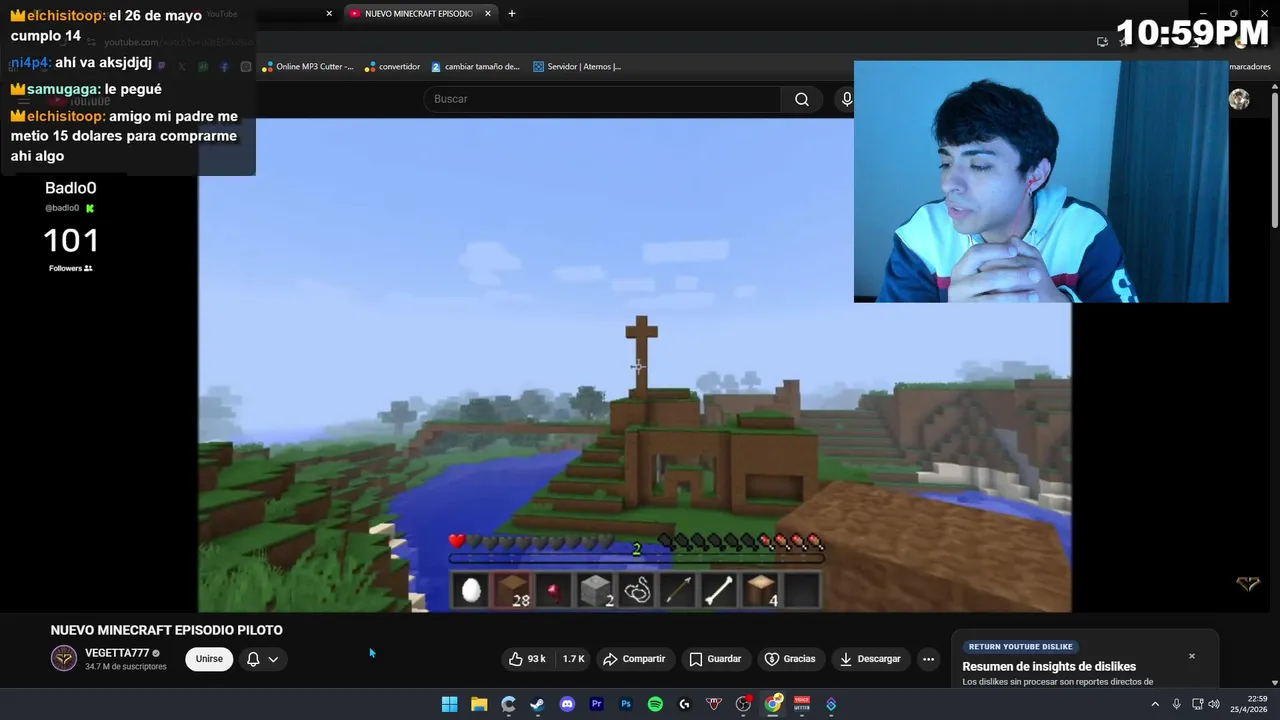Open the VEGETTA777 channel avatar
The height and width of the screenshot is (720, 1280).
tap(64, 658)
